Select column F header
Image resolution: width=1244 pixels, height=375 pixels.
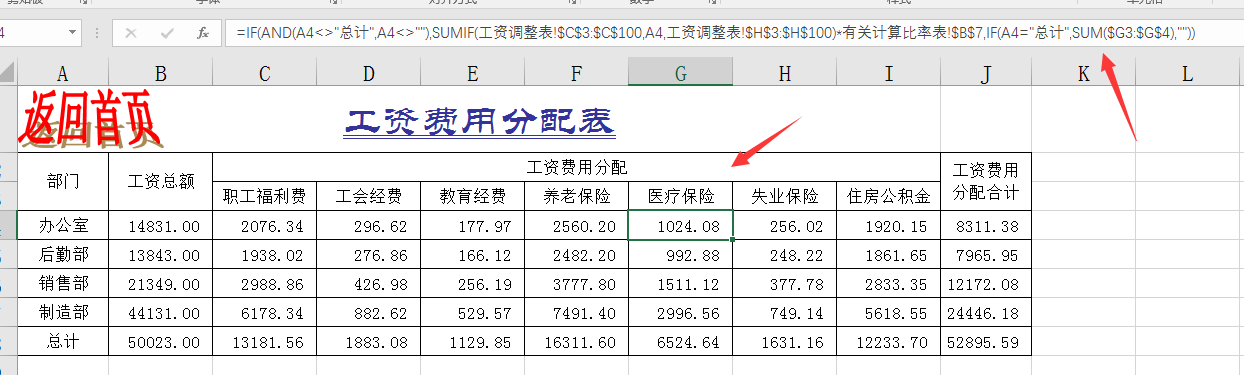[x=576, y=73]
